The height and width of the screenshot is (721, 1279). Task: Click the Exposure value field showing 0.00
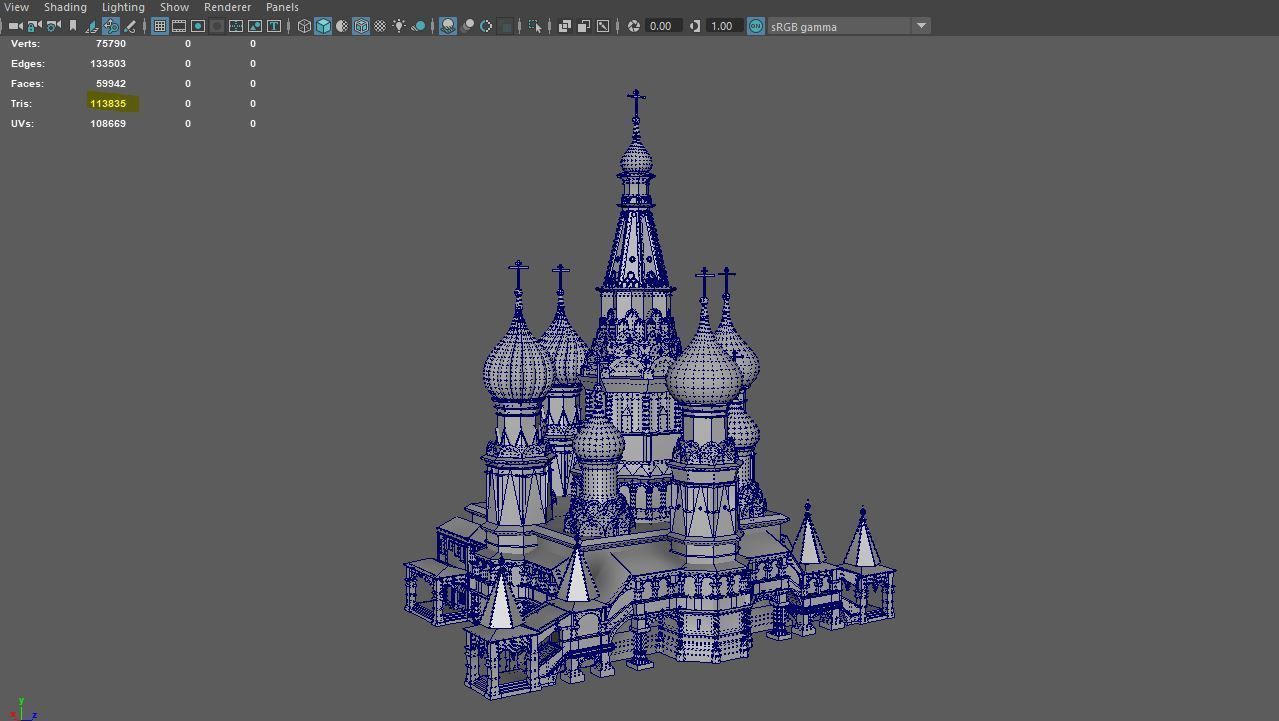point(663,26)
